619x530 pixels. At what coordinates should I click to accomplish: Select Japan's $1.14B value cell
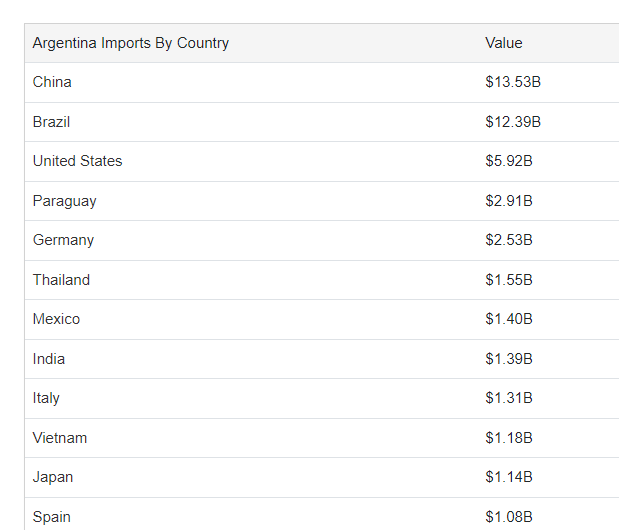509,477
